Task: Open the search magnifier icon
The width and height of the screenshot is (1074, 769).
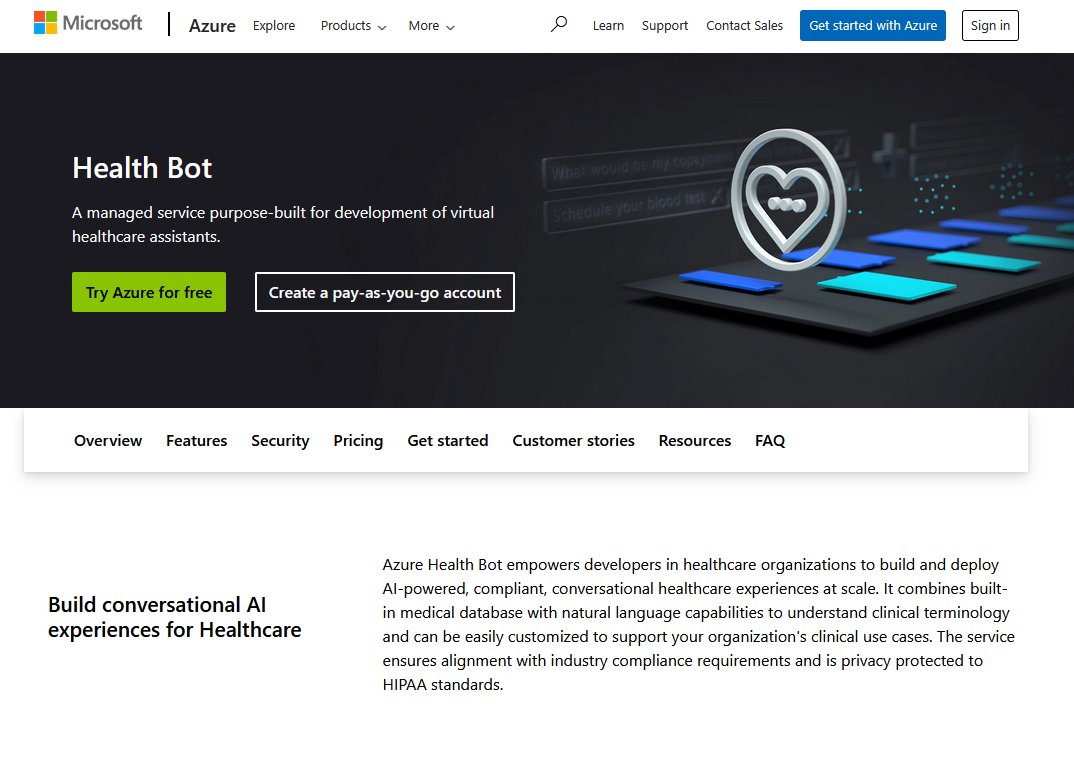Action: coord(559,25)
